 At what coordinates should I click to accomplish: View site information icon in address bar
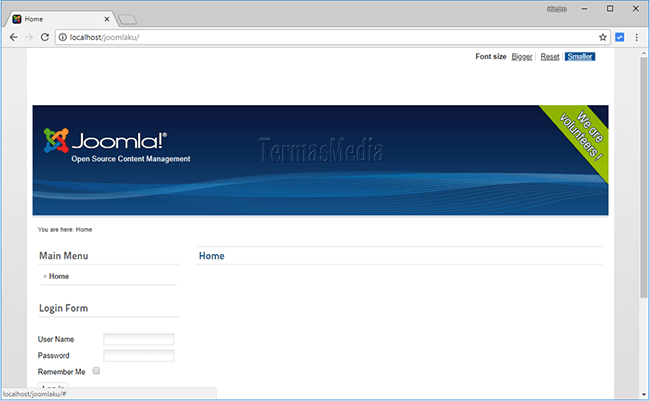point(63,37)
